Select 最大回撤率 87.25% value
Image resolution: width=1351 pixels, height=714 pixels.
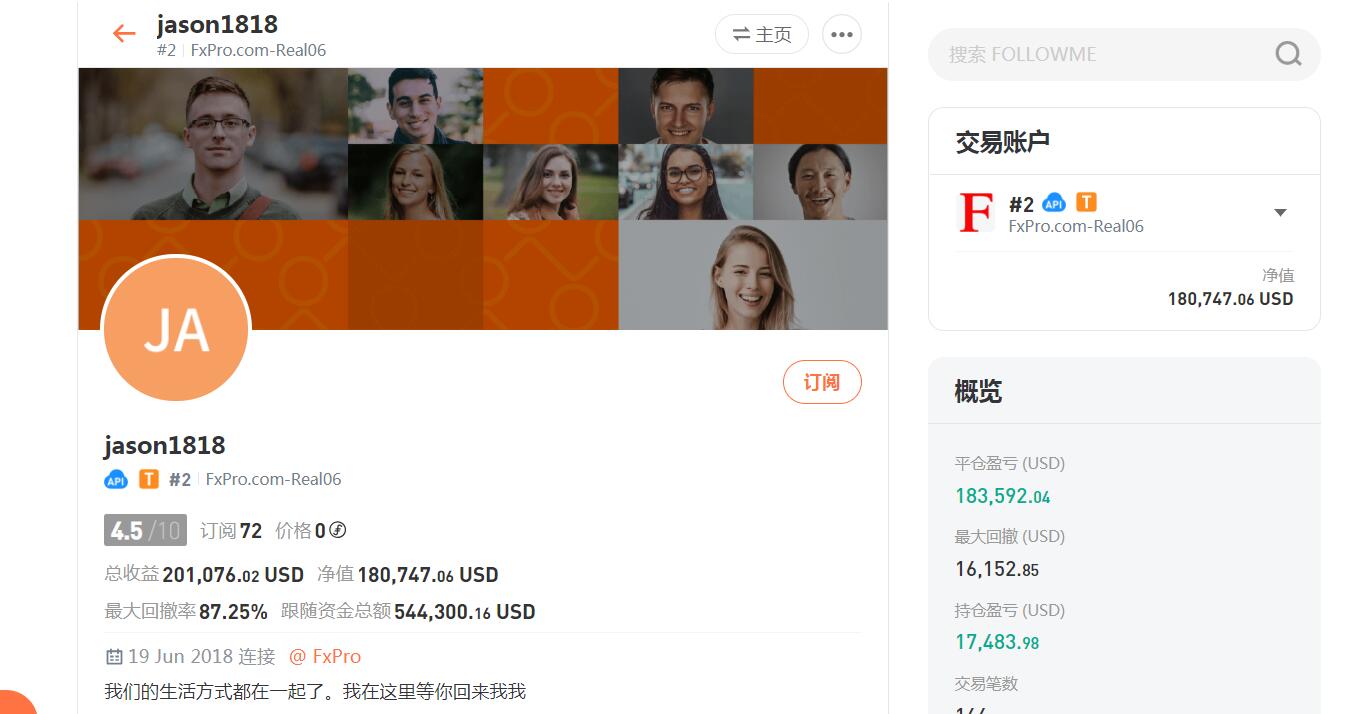coord(186,611)
